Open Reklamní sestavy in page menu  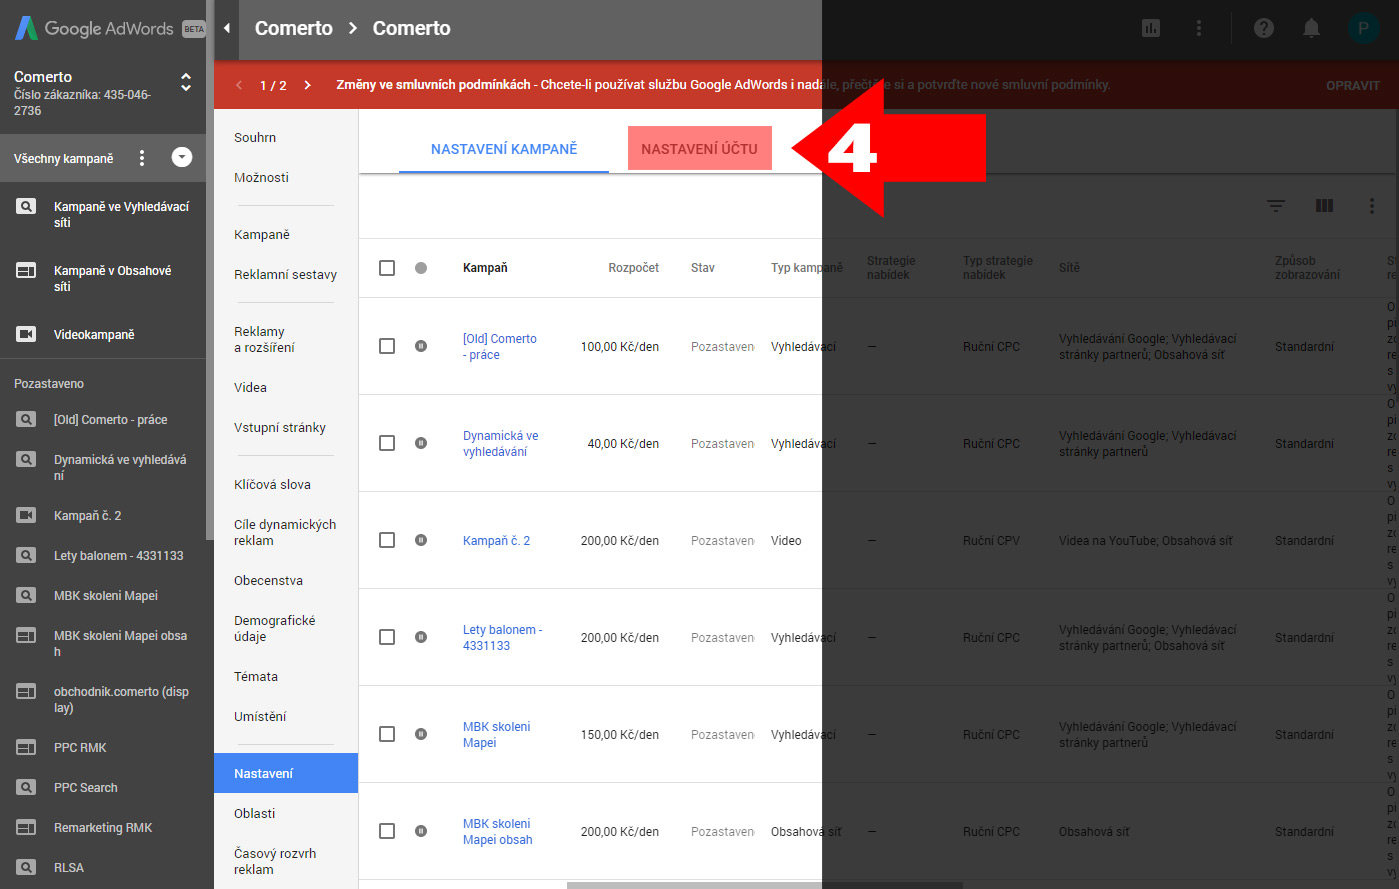click(285, 275)
